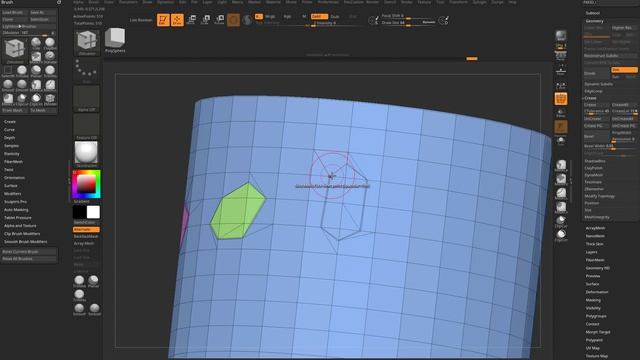Screen dimensions: 640x360
Task: Click the Reset Current Brush button
Action: pos(29,252)
